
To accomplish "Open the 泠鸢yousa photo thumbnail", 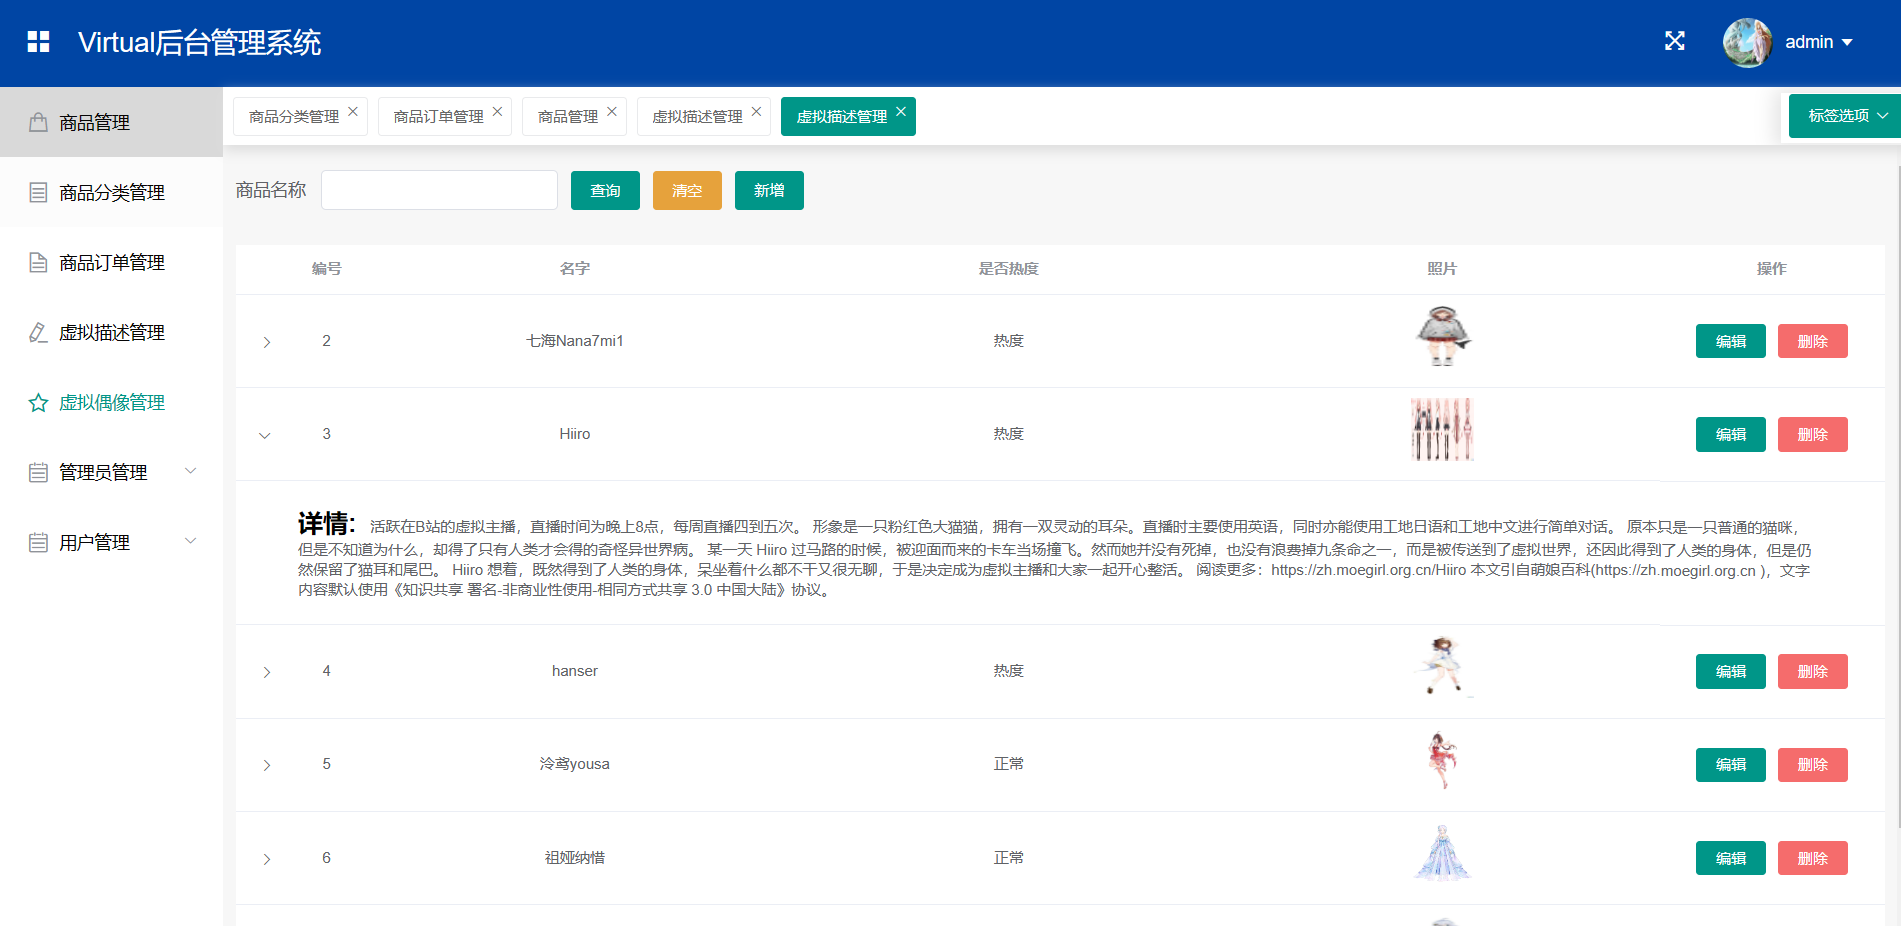I will tap(1442, 760).
